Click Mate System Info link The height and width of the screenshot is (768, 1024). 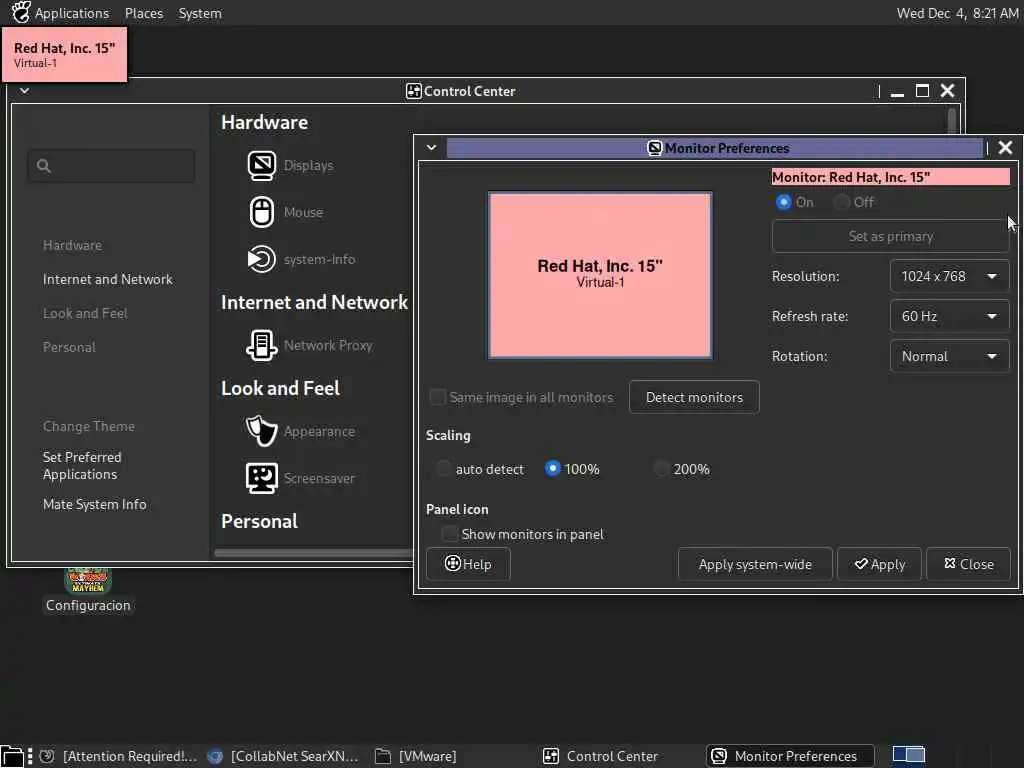tap(95, 504)
